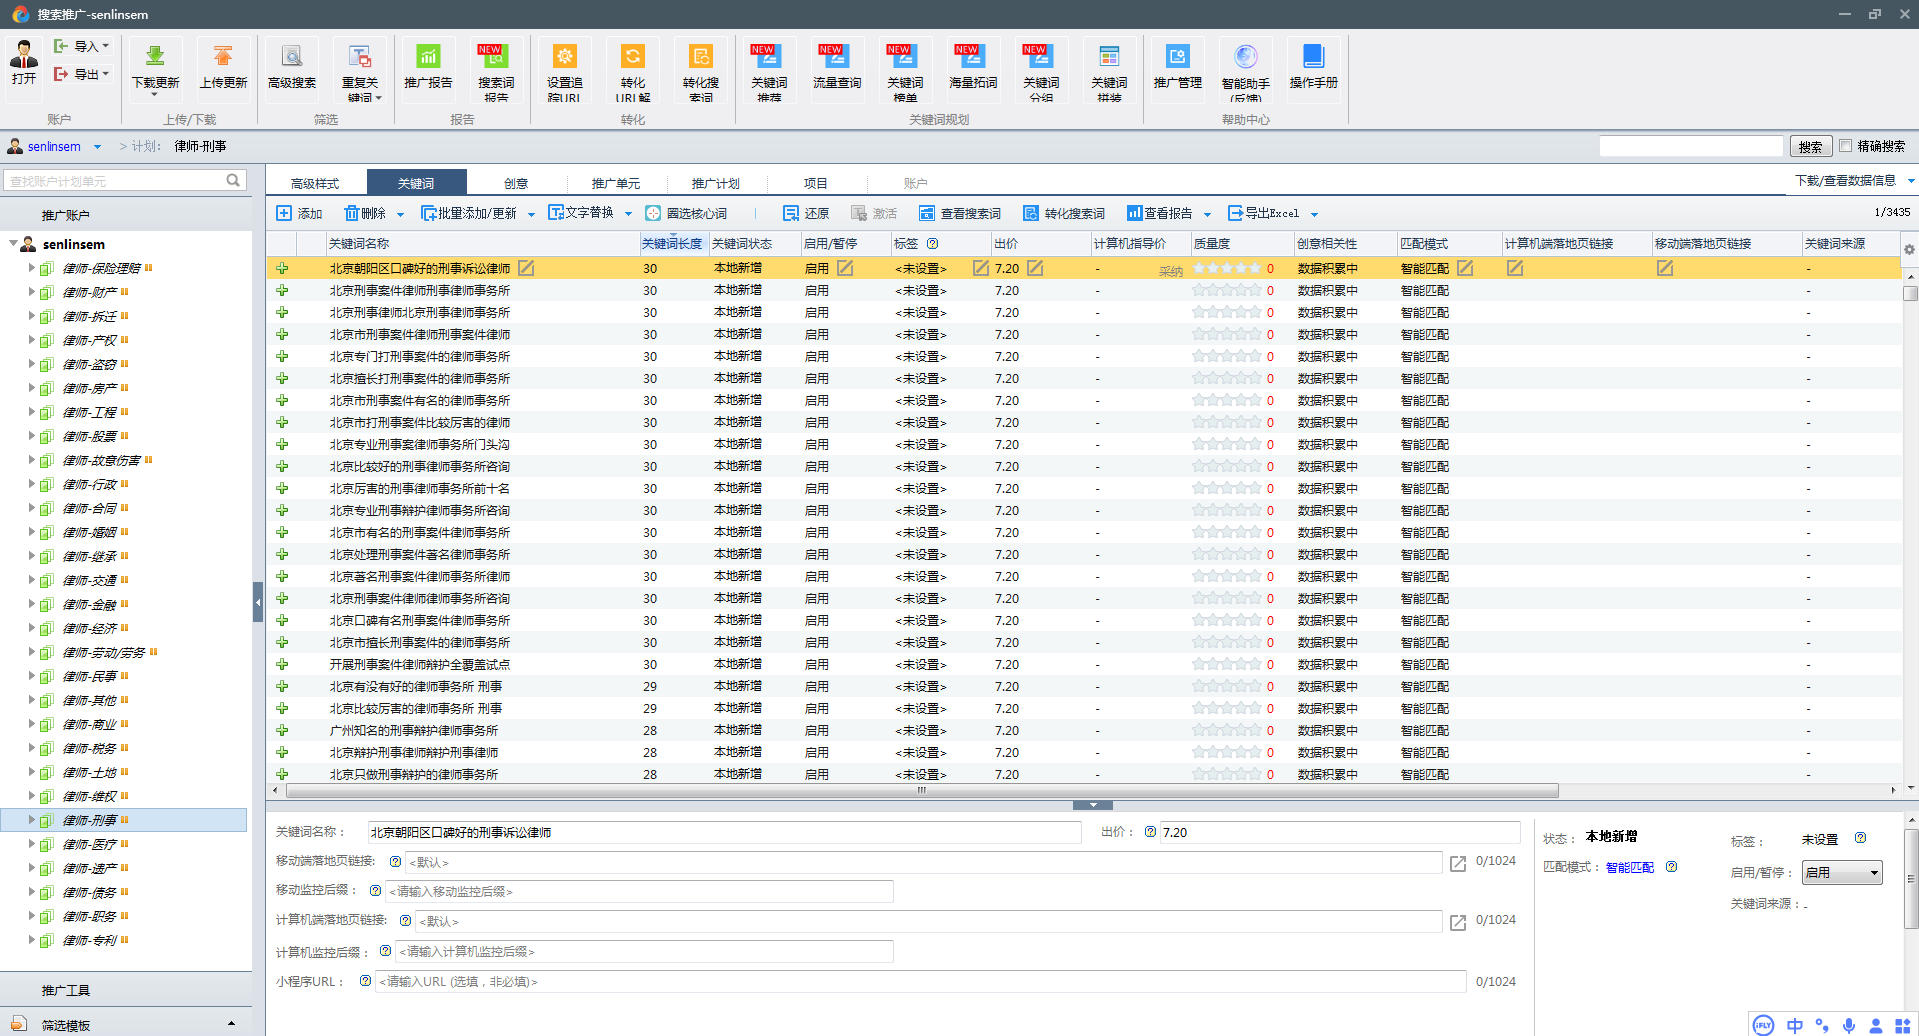Launch the 智能助手 assistant icon
The height and width of the screenshot is (1036, 1919).
click(x=1245, y=58)
